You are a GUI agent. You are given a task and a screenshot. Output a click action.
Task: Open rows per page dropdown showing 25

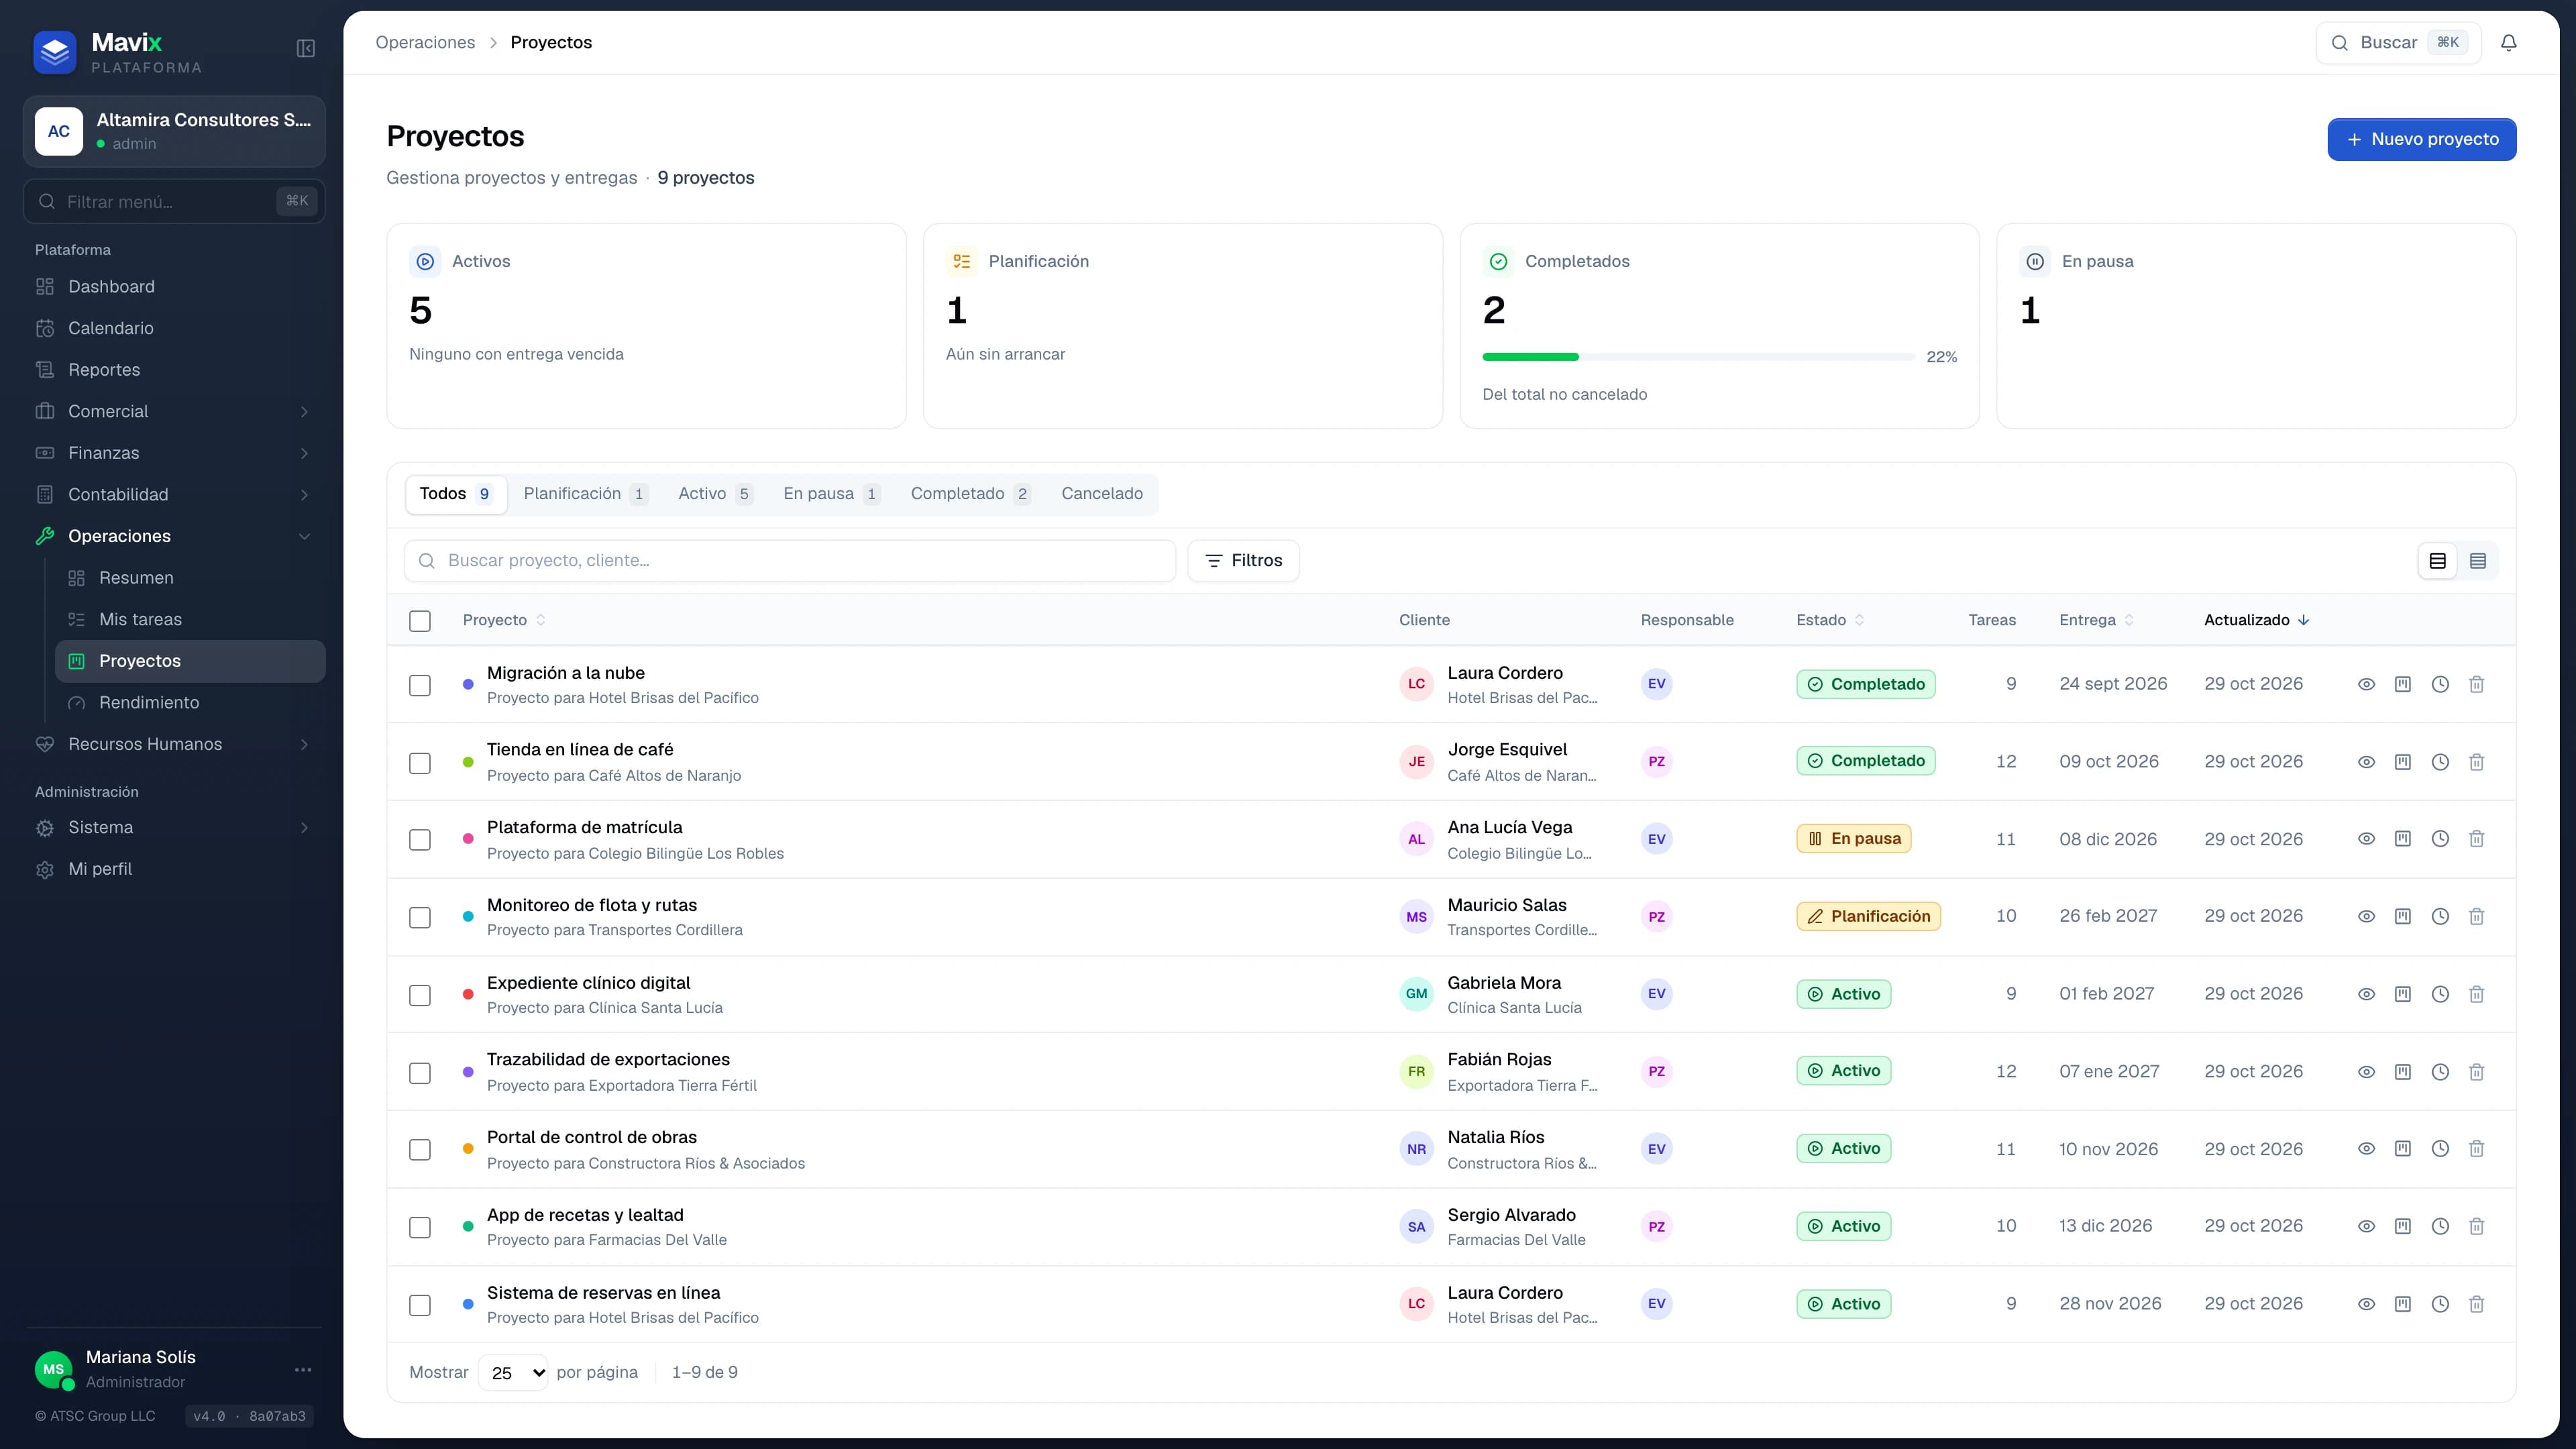click(513, 1372)
